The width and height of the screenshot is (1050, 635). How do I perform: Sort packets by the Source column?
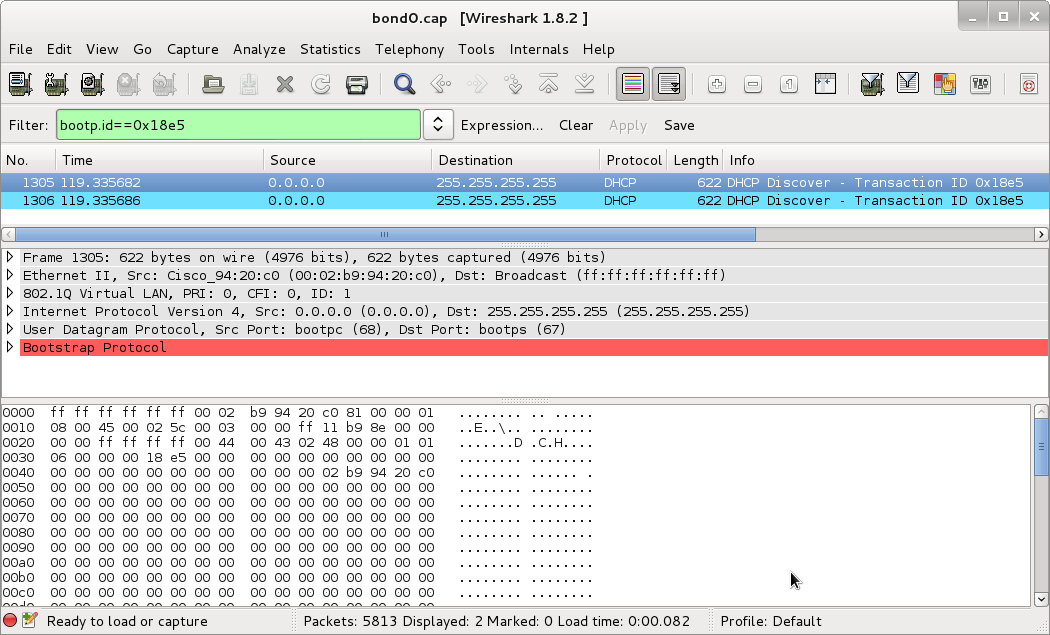tap(348, 160)
